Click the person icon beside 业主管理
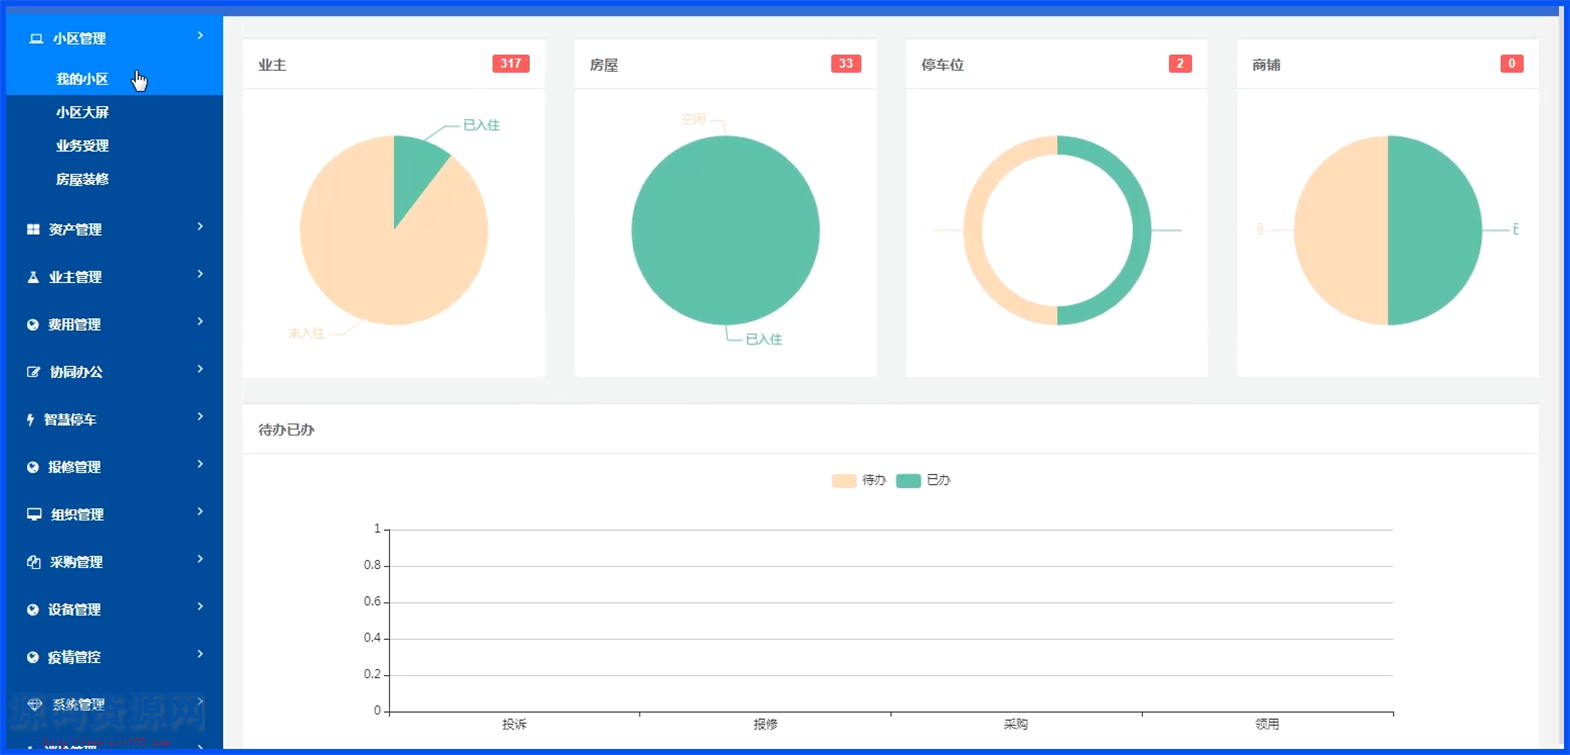The image size is (1570, 755). [x=33, y=277]
